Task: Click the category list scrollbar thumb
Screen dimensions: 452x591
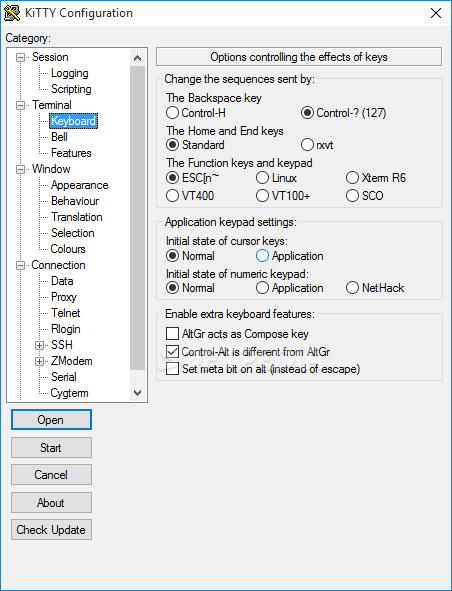Action: [x=138, y=218]
